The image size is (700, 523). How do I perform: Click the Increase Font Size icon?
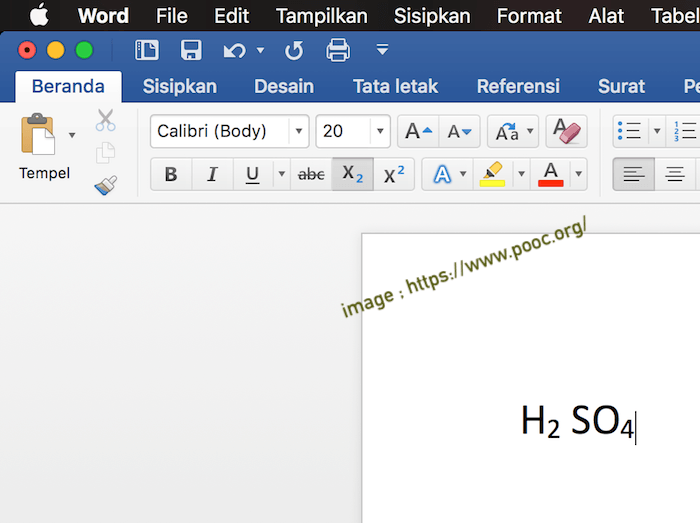[418, 131]
